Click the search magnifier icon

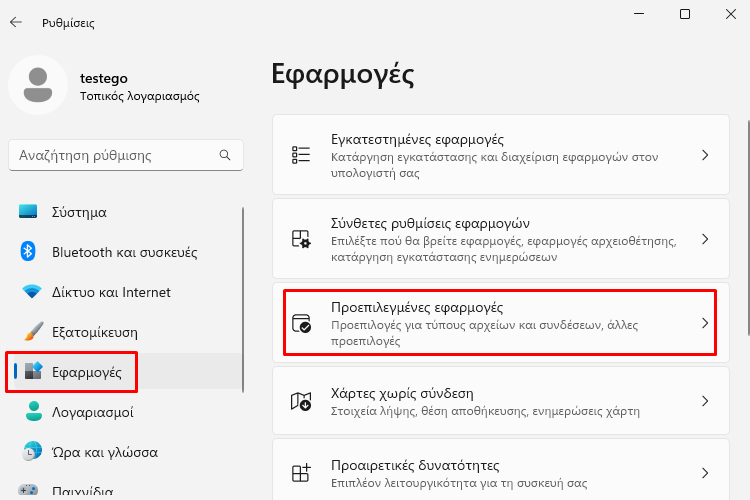pyautogui.click(x=225, y=155)
